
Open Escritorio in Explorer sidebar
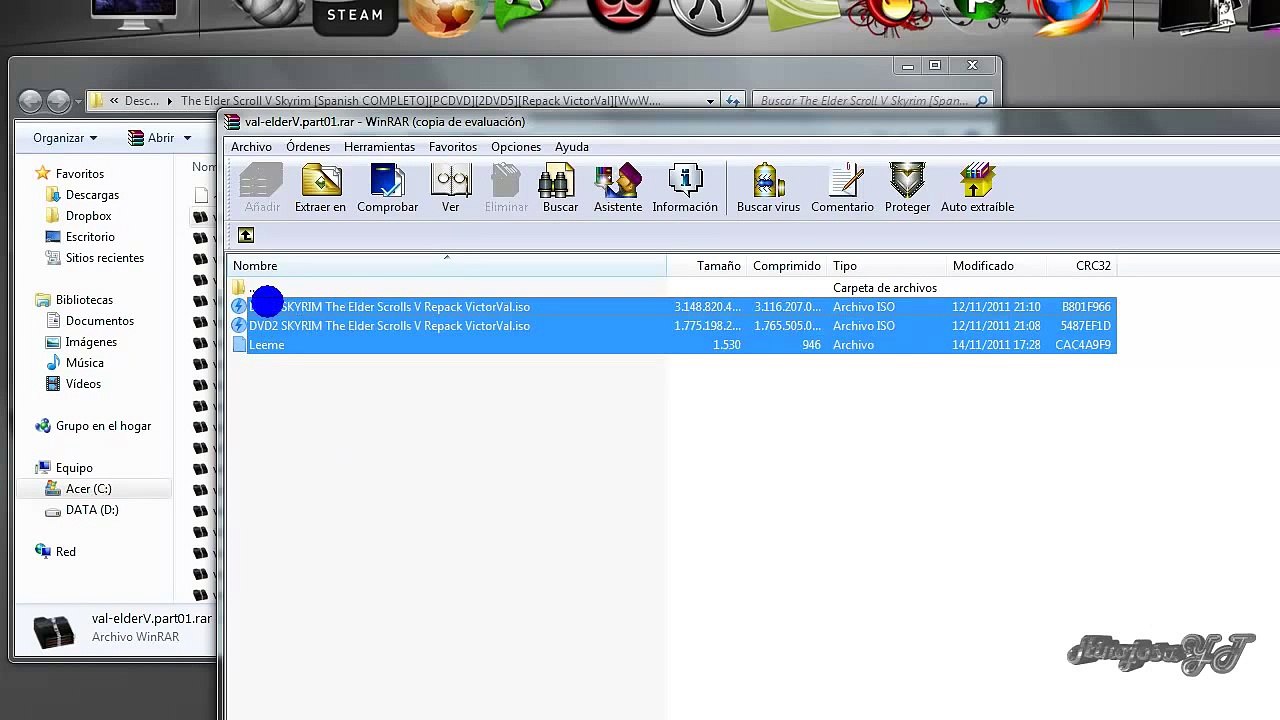pos(90,237)
